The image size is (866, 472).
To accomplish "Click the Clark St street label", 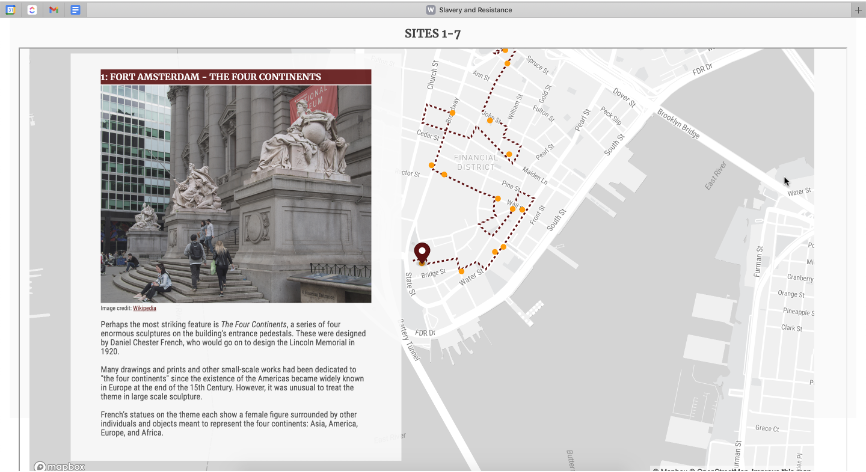I will coord(791,327).
